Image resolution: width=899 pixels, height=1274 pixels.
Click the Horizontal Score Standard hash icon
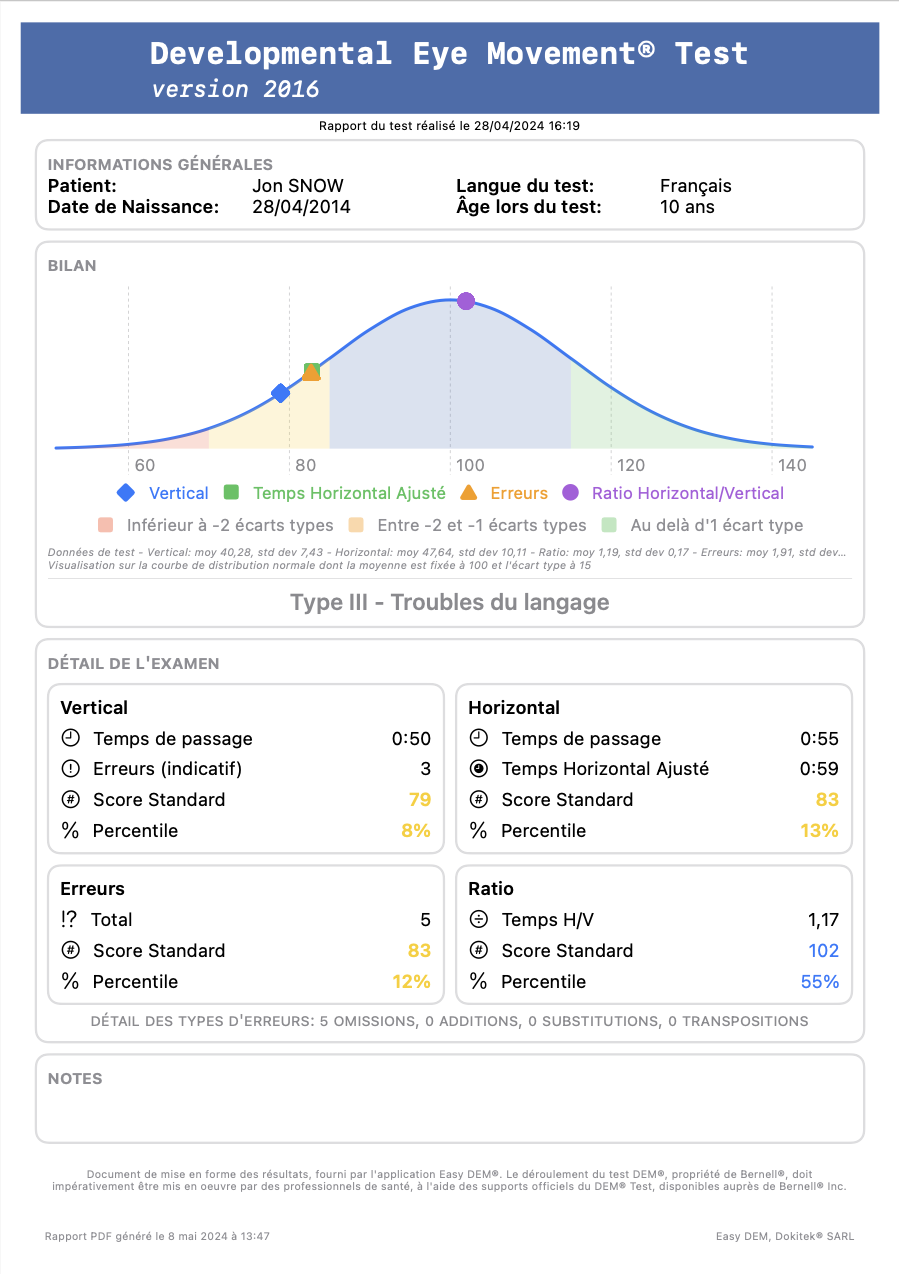pos(479,800)
